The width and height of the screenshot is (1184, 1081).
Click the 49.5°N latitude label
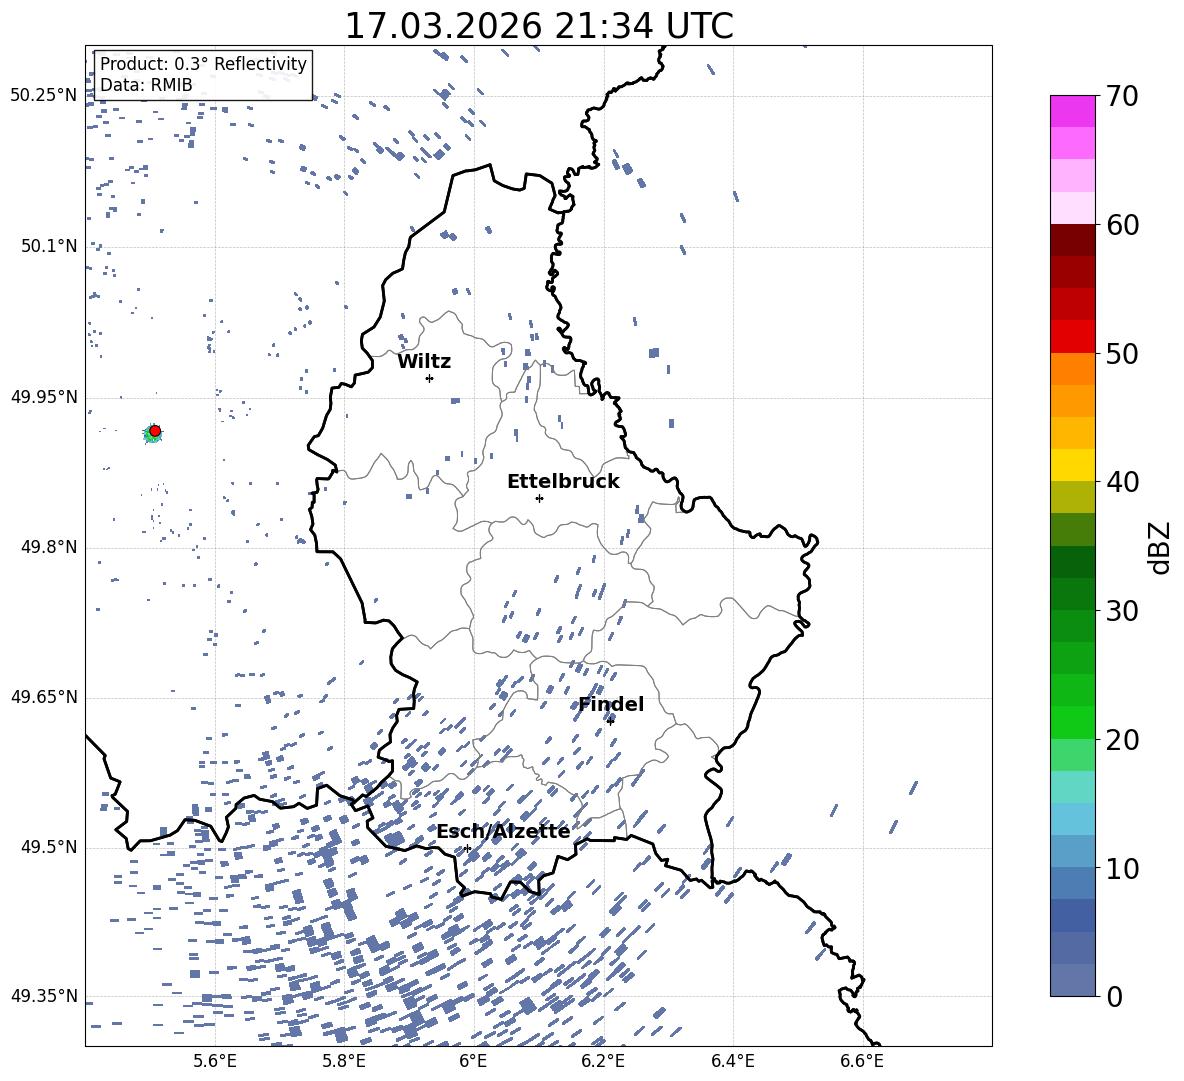point(48,846)
